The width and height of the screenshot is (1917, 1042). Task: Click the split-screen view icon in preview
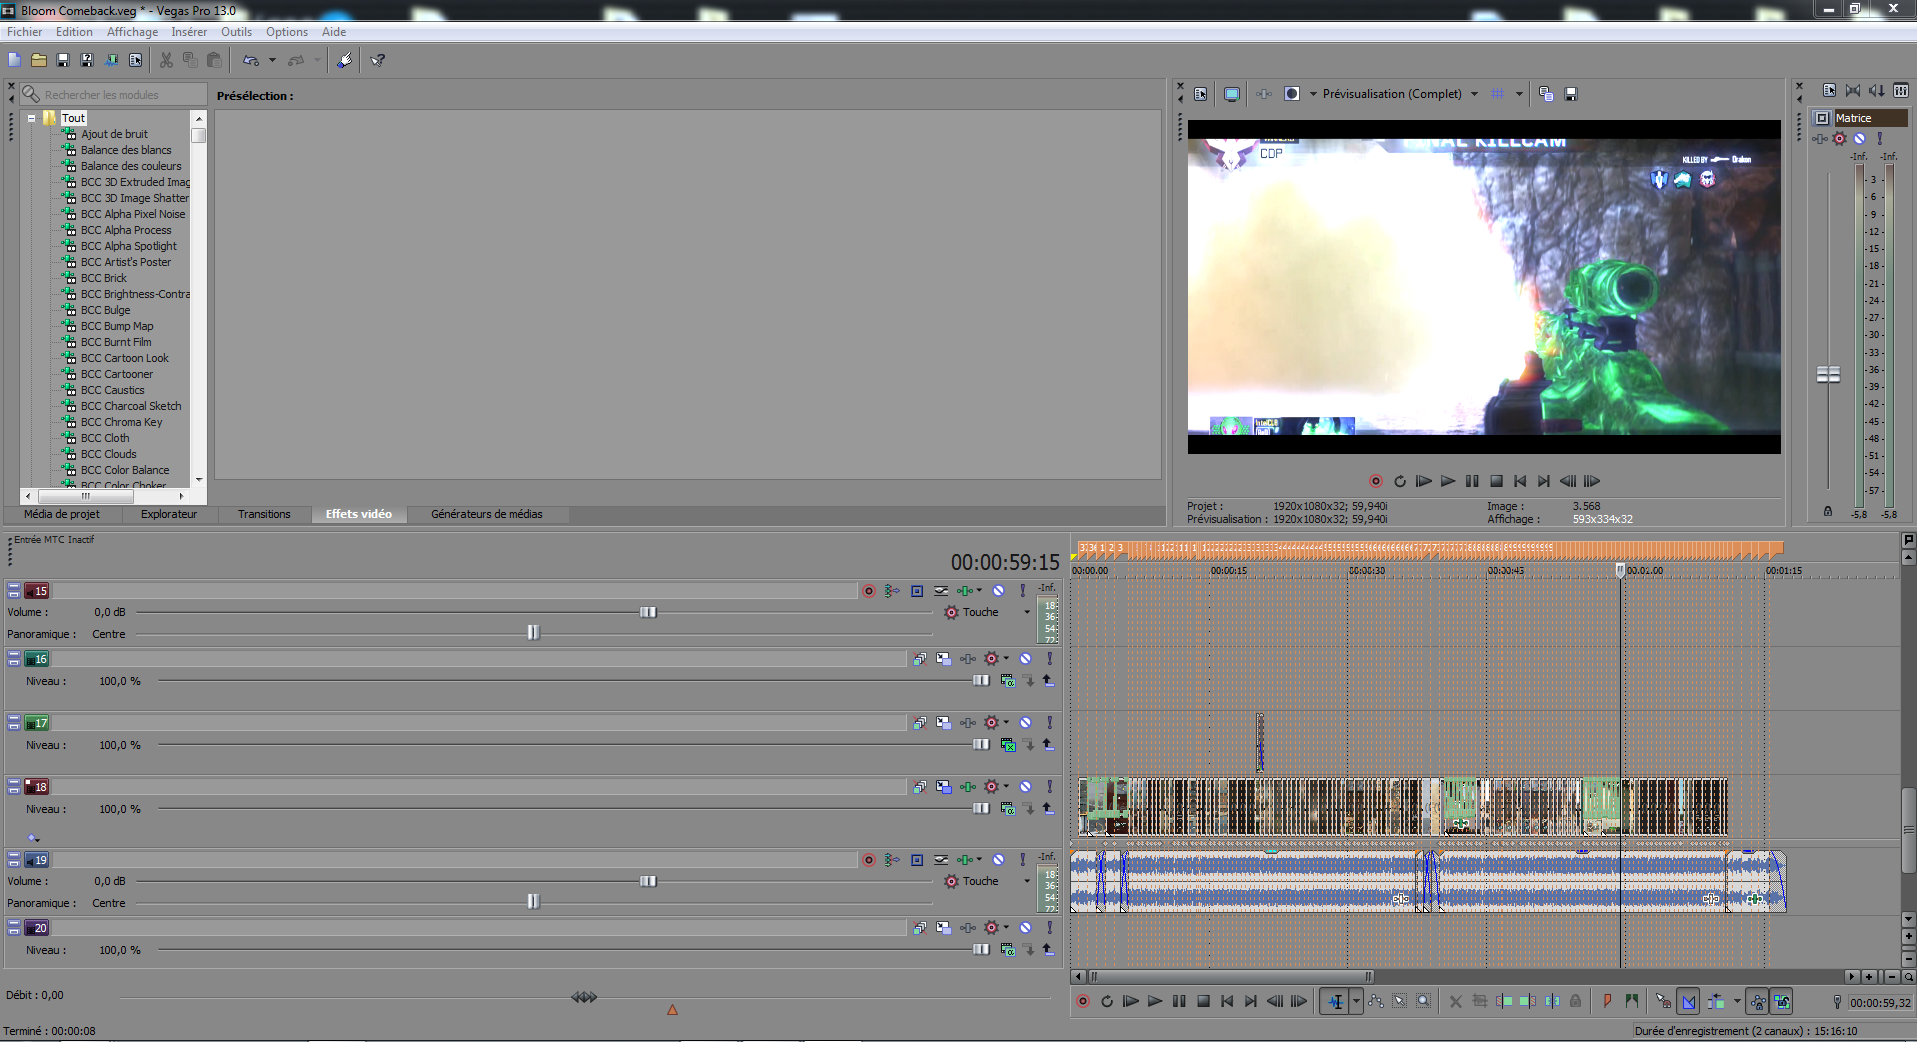click(x=1292, y=94)
